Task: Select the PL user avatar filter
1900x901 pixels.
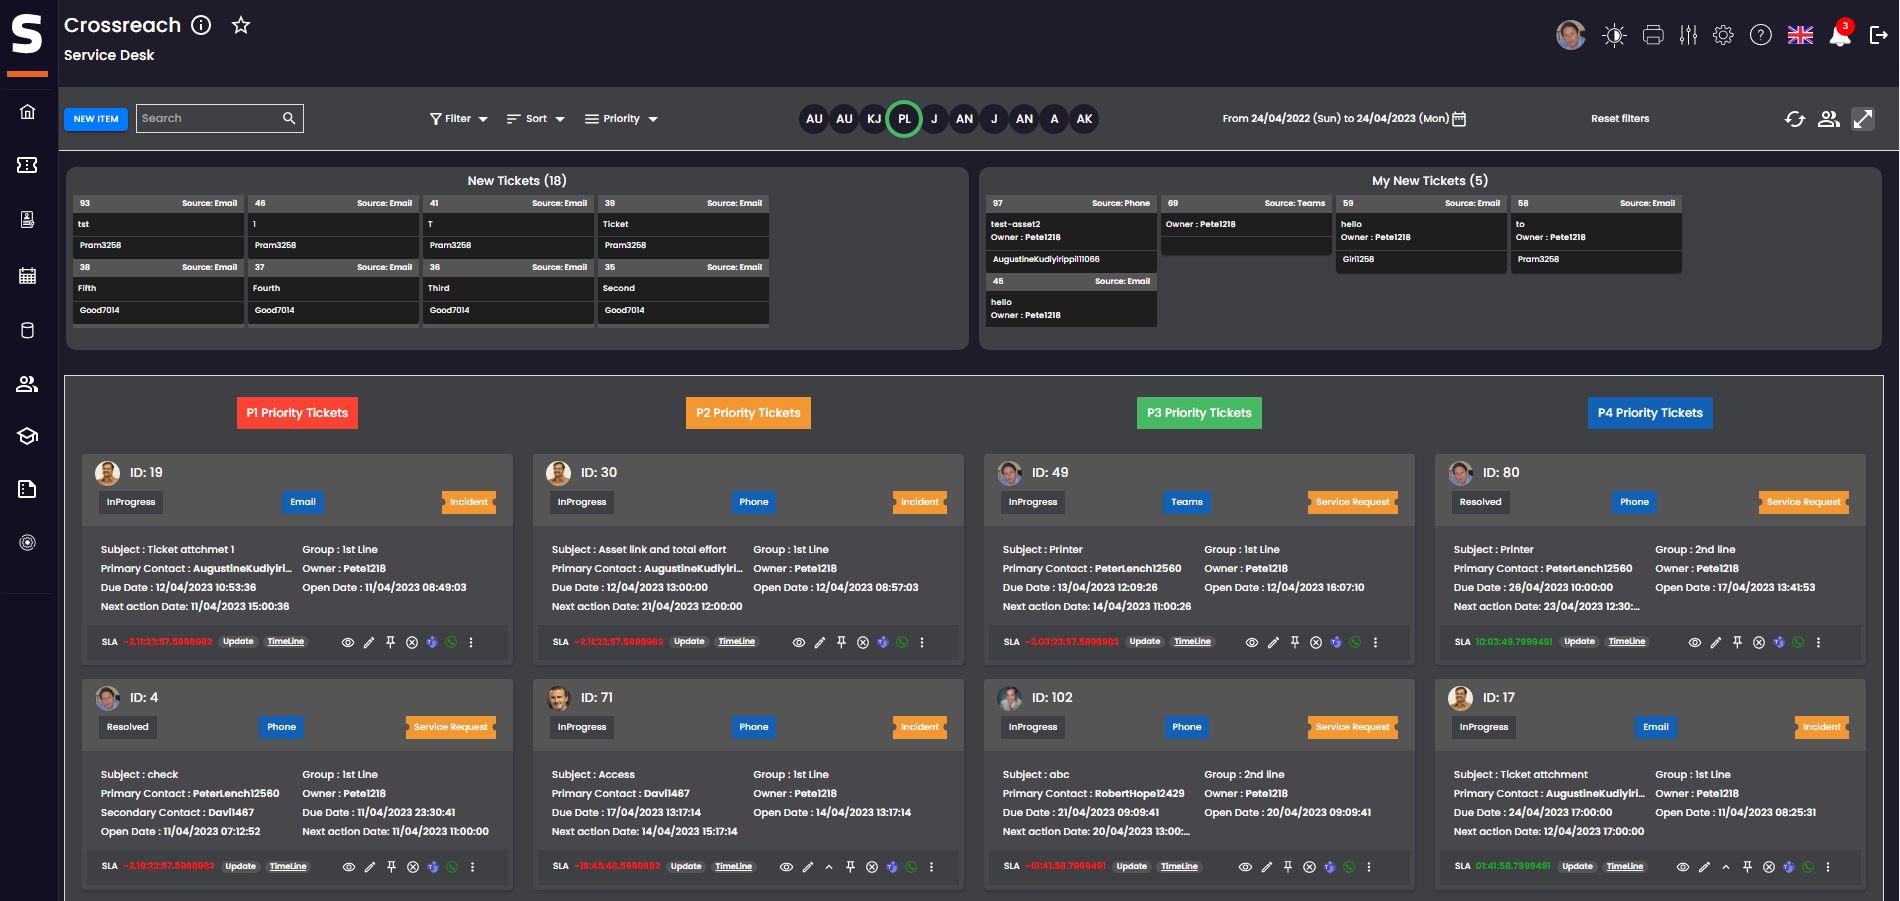Action: [903, 118]
